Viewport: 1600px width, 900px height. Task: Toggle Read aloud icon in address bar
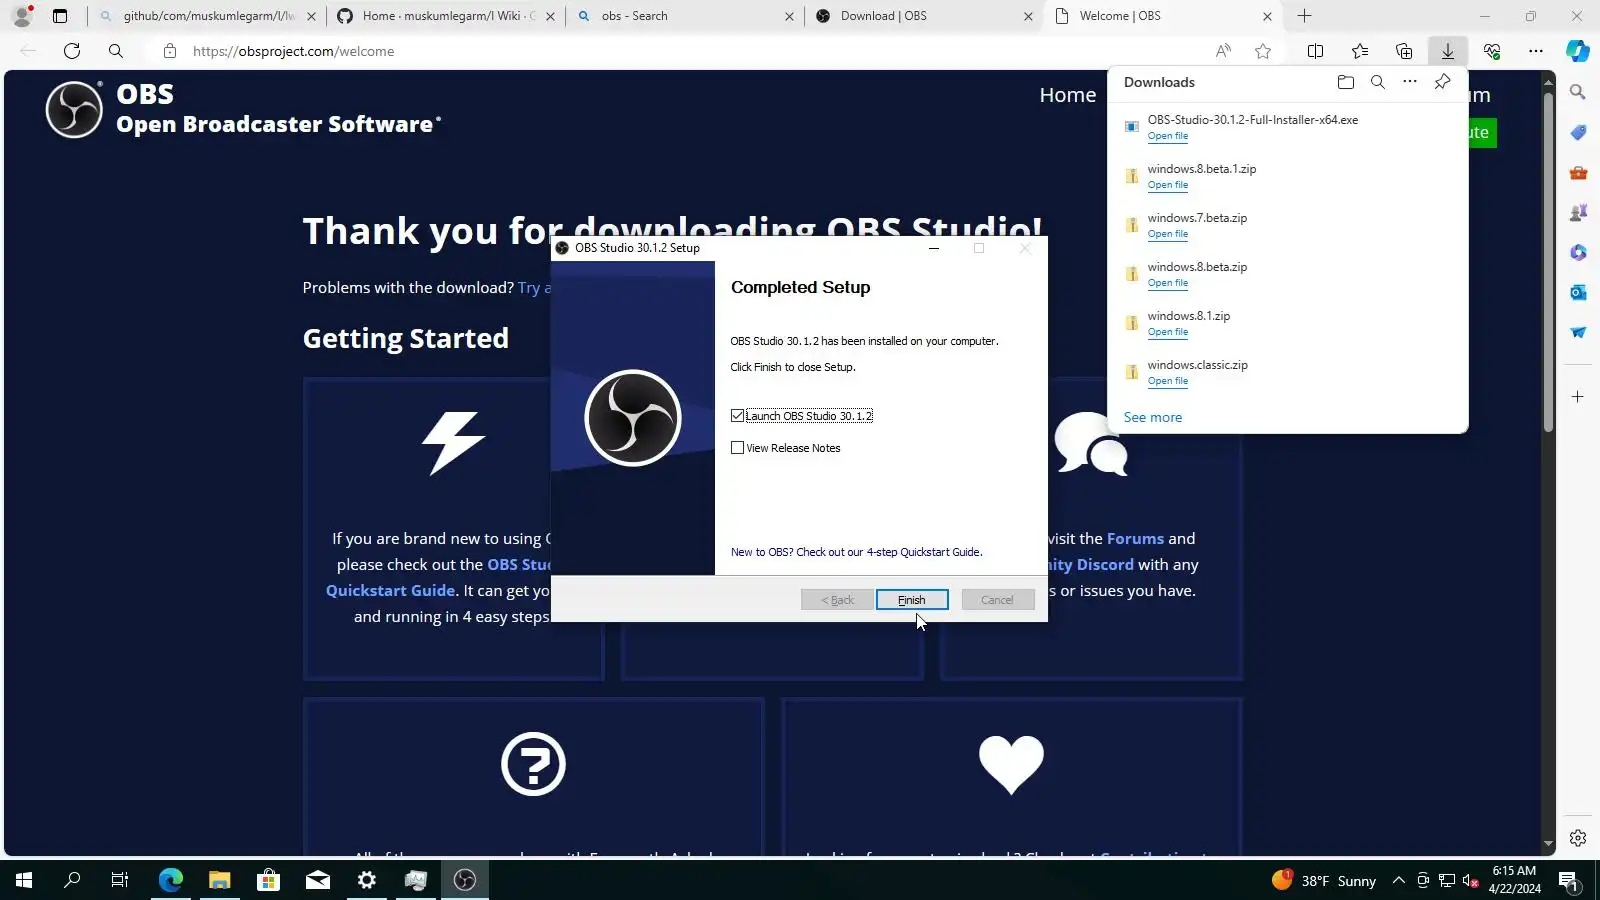[1223, 51]
